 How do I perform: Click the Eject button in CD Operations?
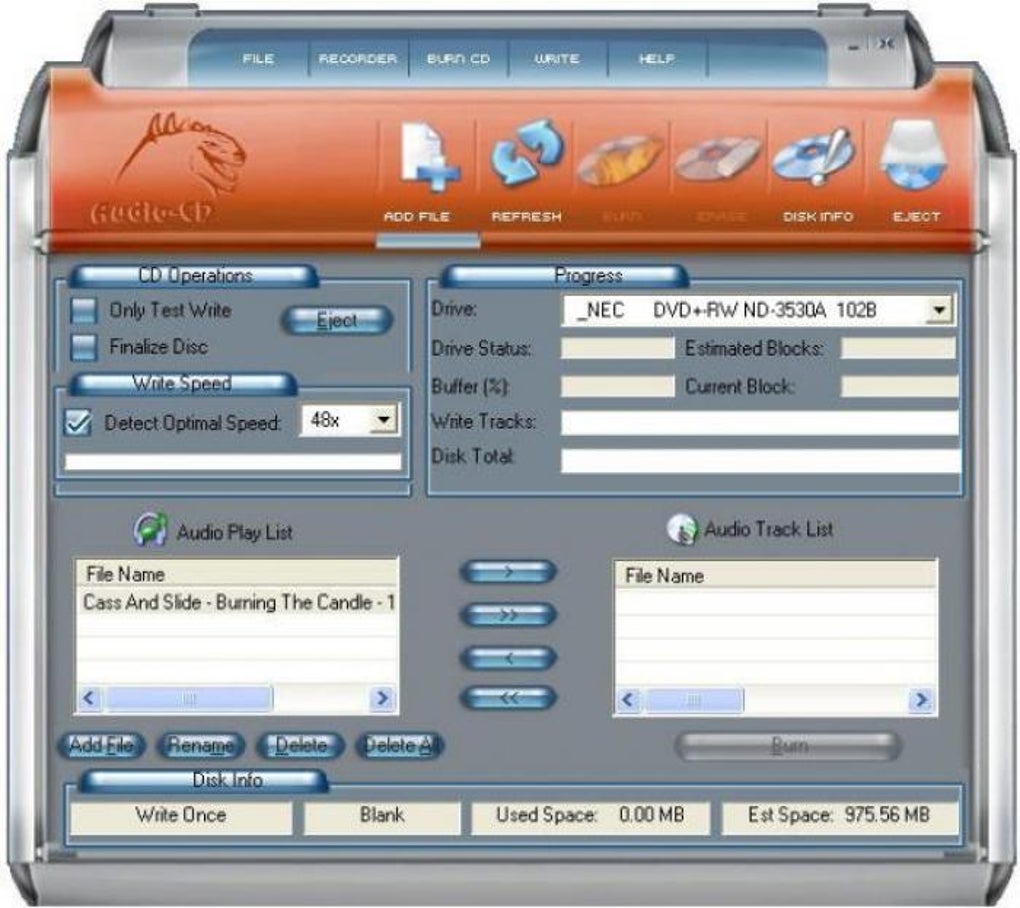click(337, 320)
